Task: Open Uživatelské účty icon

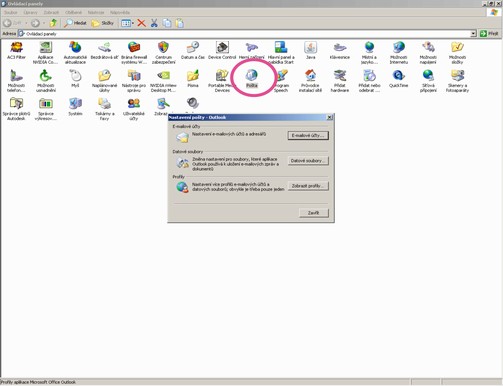Action: click(x=134, y=104)
